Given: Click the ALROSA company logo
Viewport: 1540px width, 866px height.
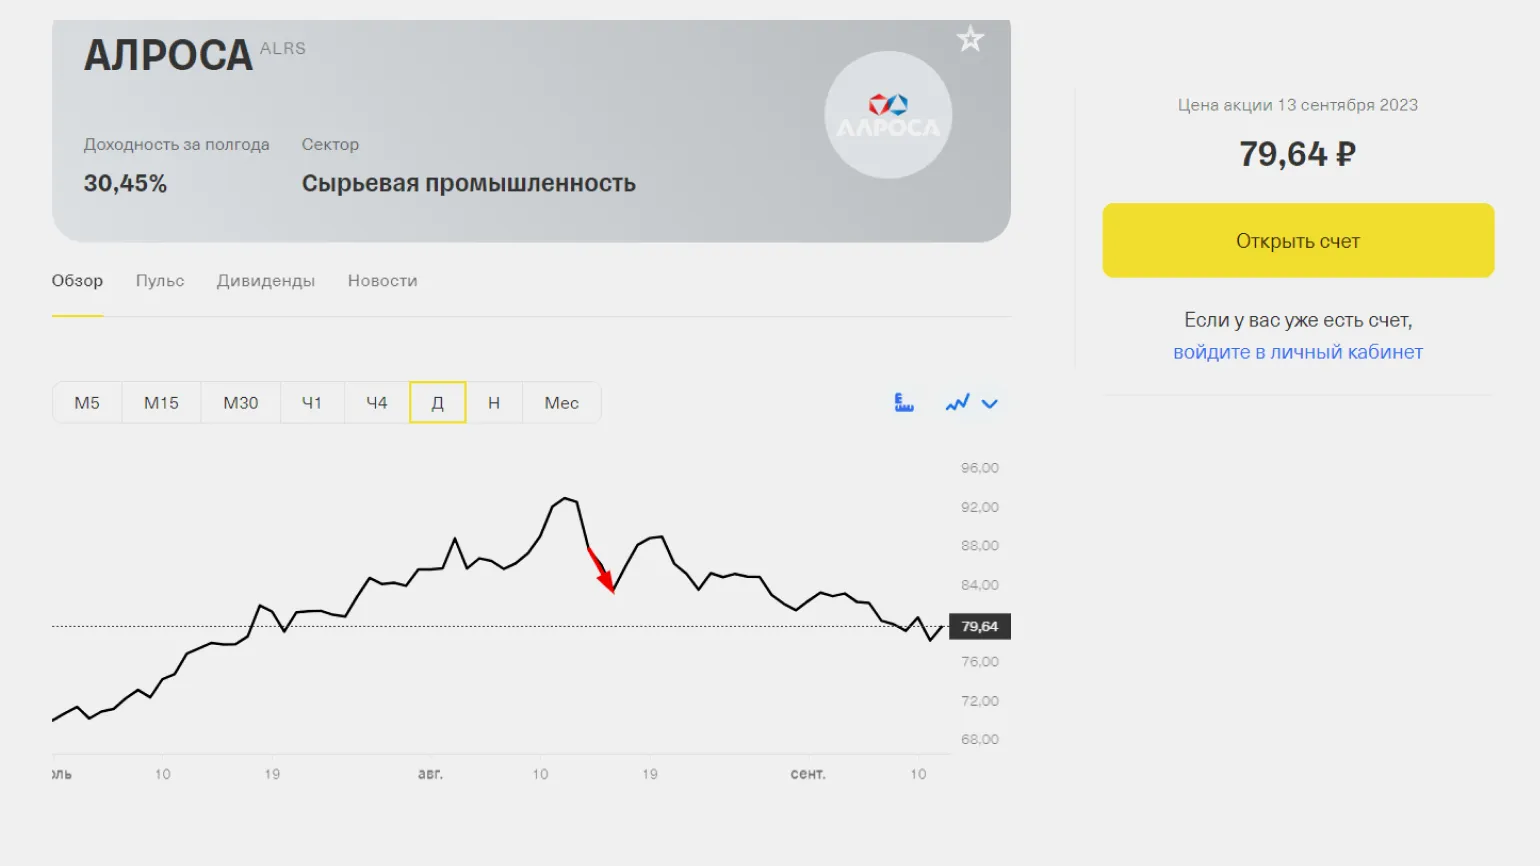Looking at the screenshot, I should pos(888,115).
